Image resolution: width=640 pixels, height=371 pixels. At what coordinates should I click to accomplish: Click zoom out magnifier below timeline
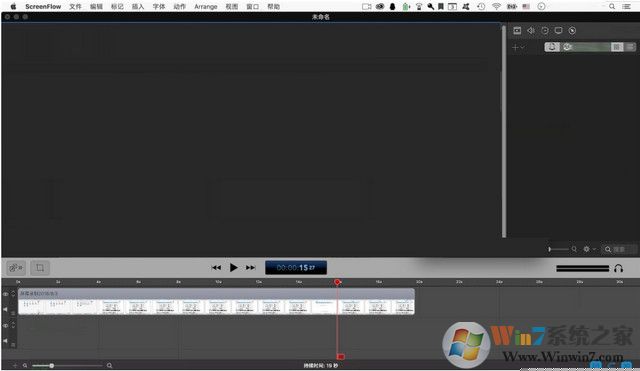[x=25, y=366]
